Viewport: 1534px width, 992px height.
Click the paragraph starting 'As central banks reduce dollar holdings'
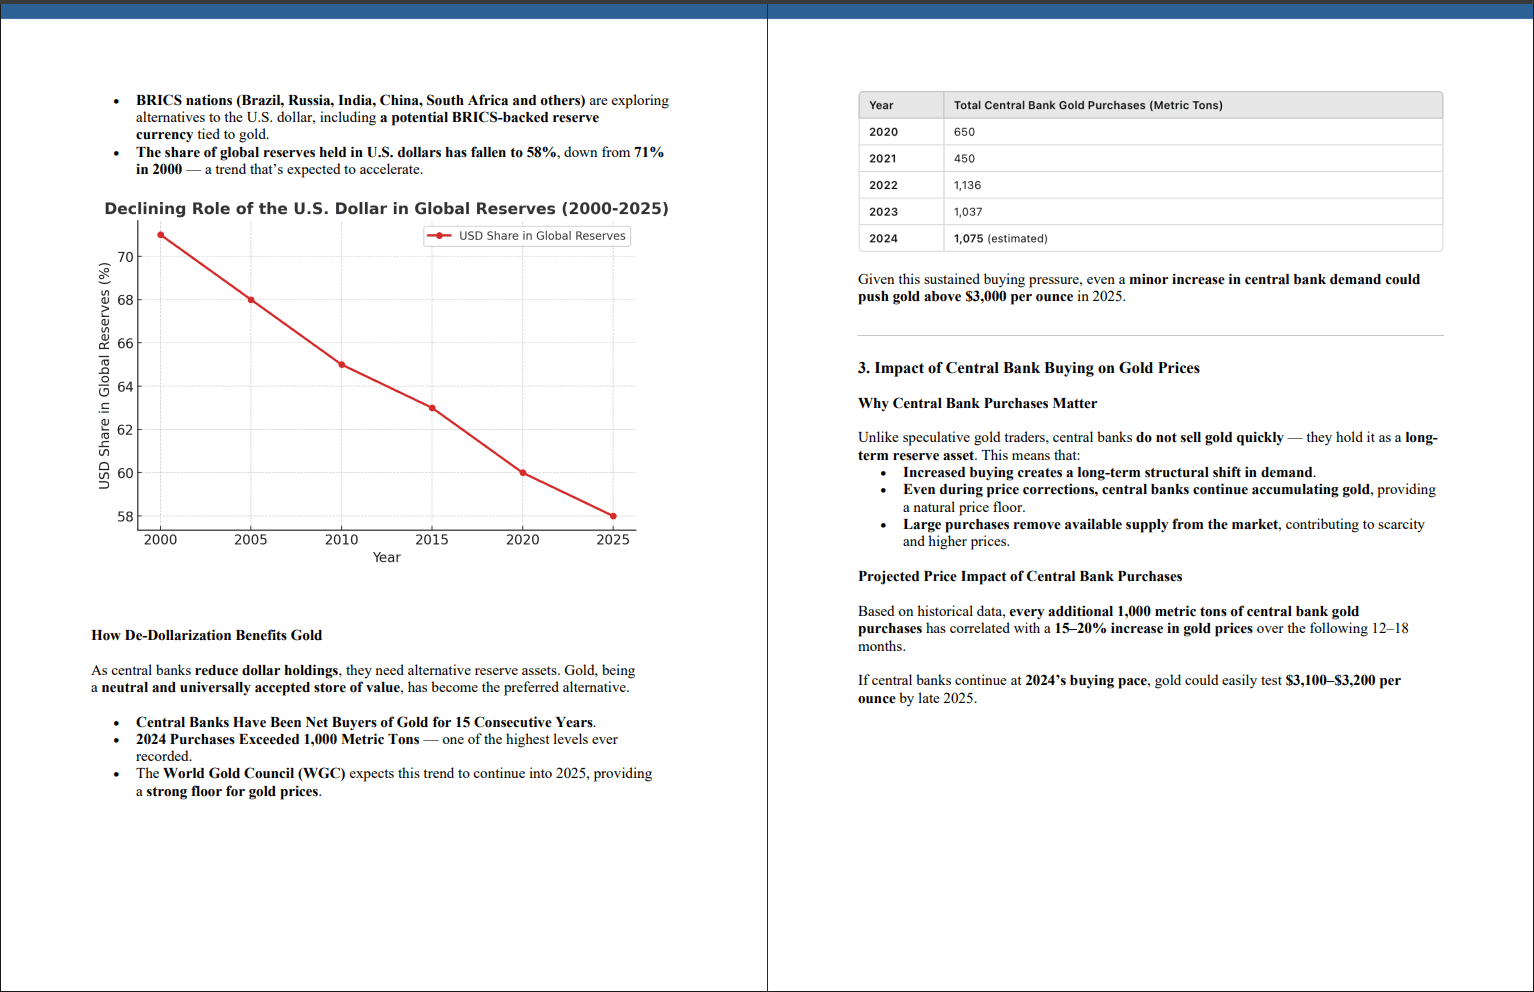363,679
